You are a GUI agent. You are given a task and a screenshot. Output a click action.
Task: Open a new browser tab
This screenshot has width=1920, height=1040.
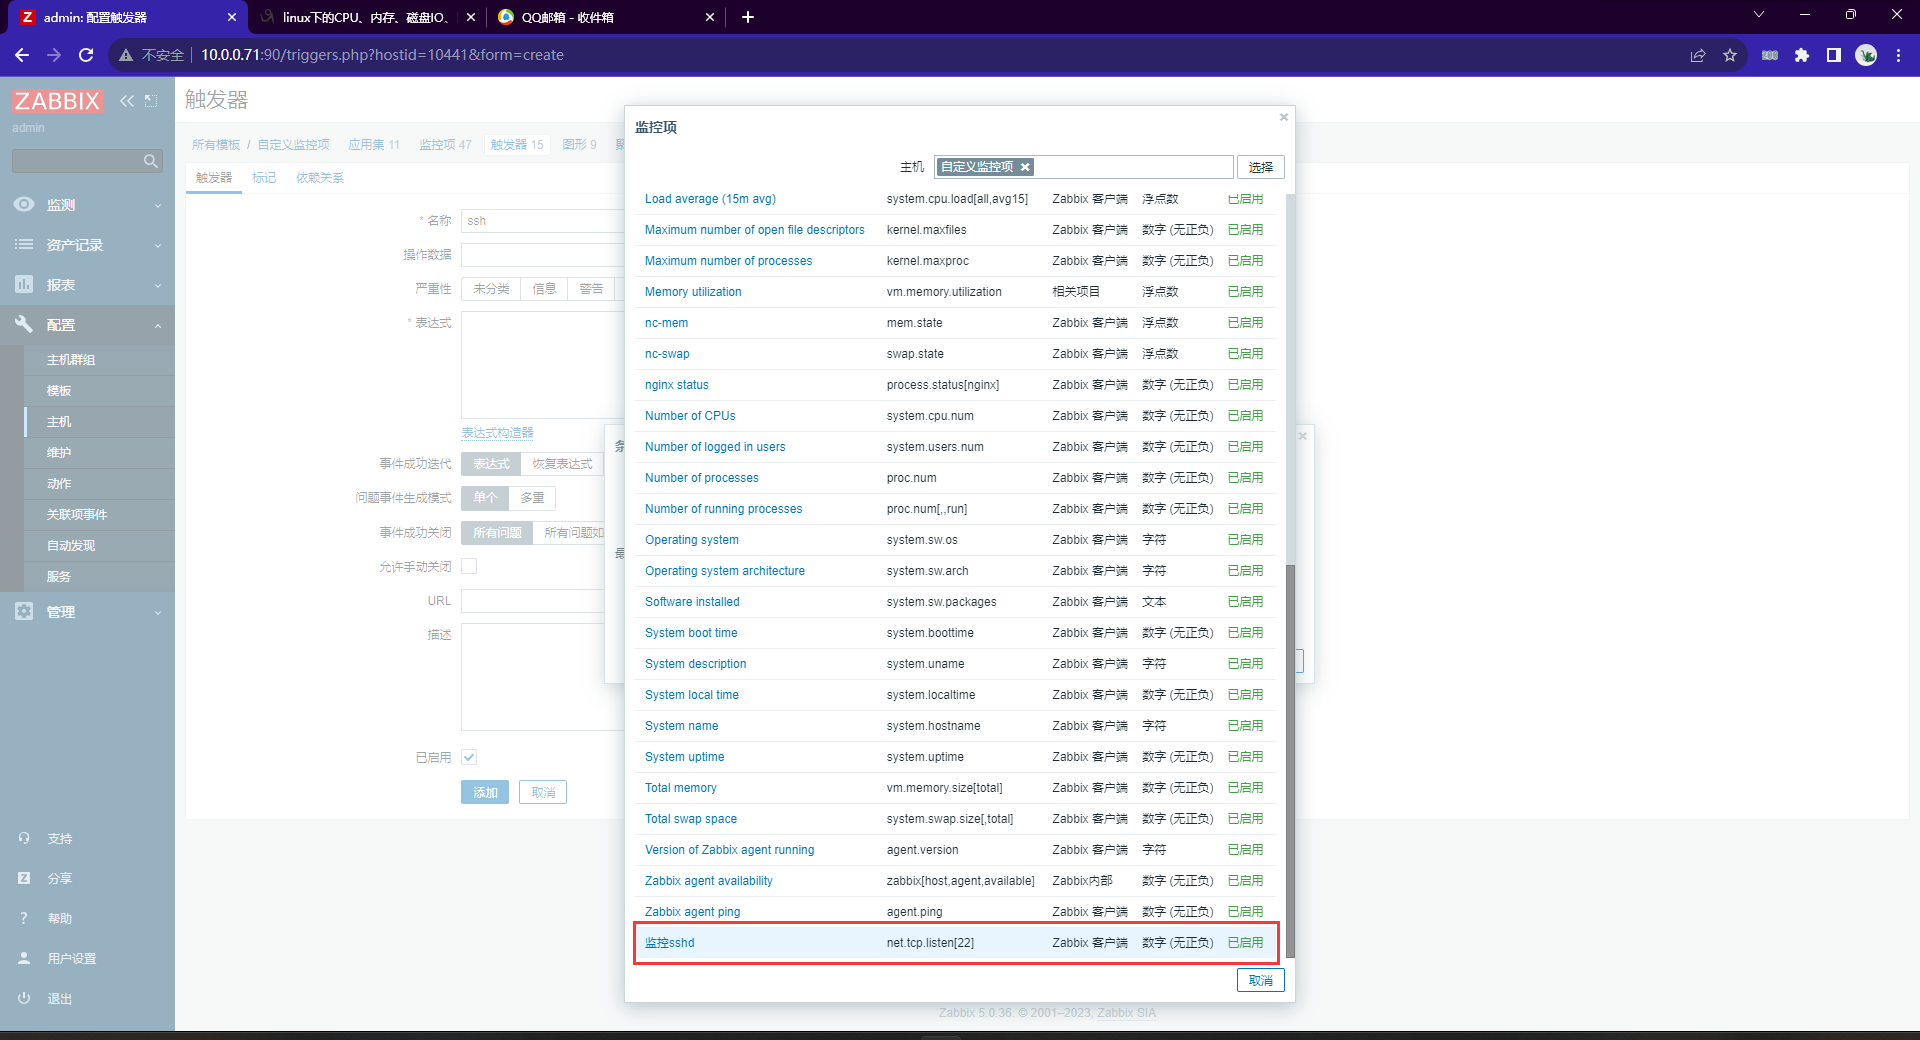coord(748,17)
